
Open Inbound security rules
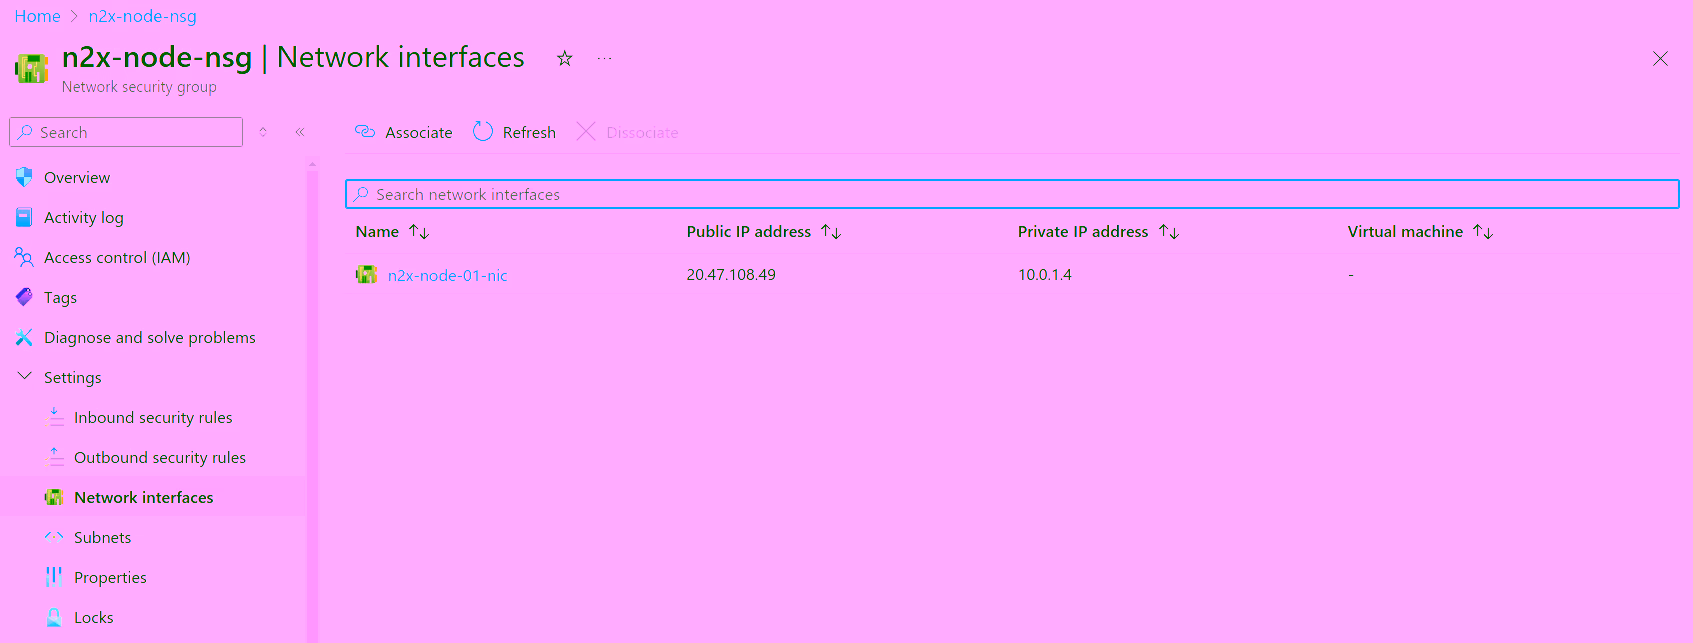(x=153, y=418)
